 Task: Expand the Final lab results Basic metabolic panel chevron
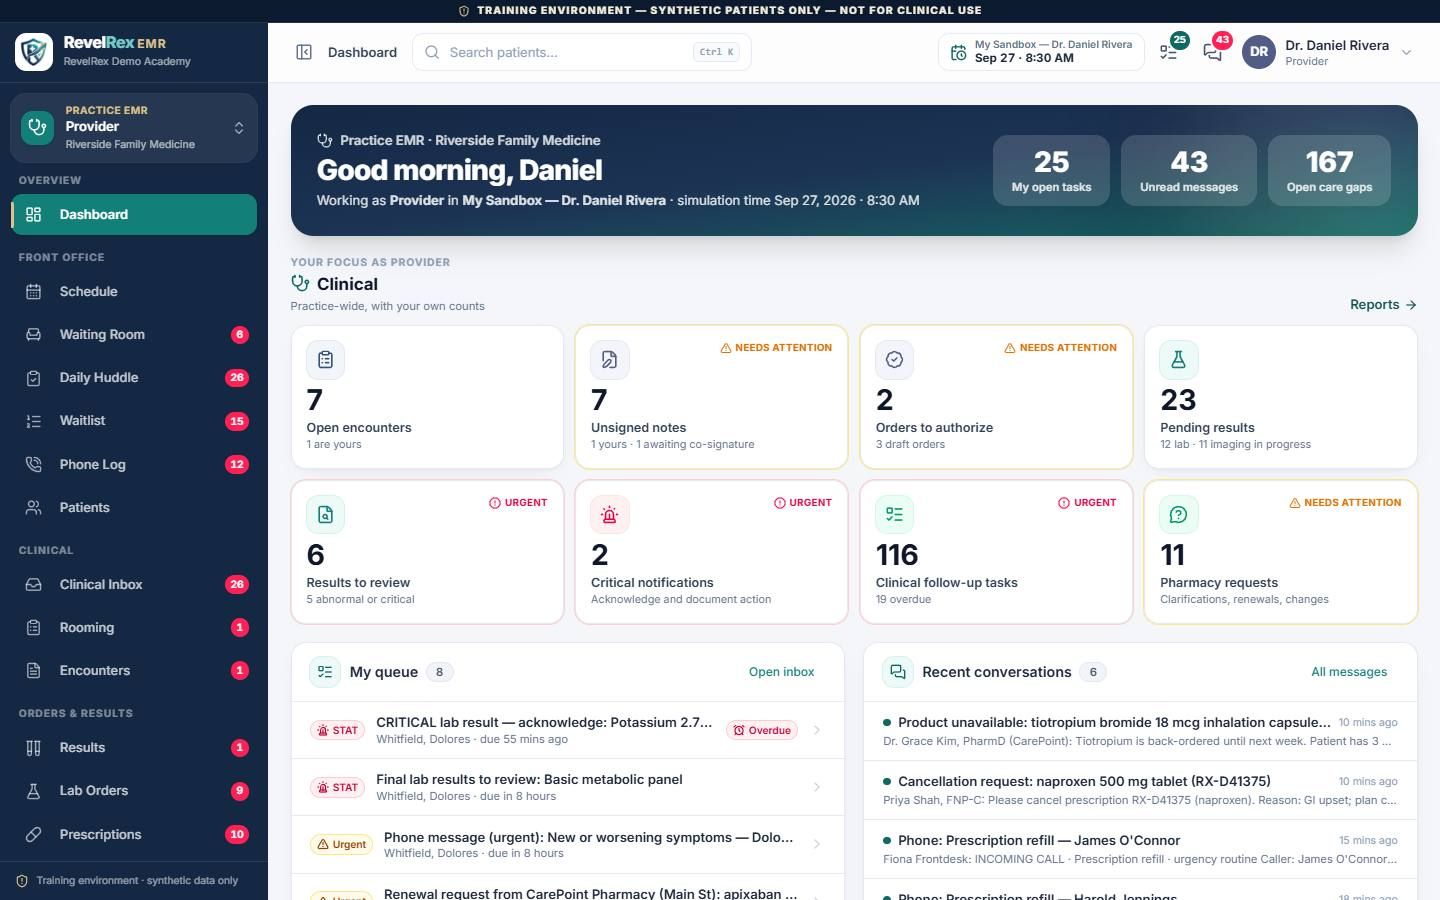coord(817,787)
